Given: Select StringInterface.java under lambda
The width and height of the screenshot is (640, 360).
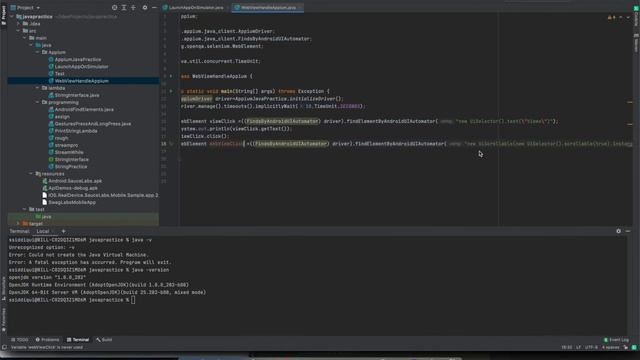Looking at the screenshot, I should point(77,95).
